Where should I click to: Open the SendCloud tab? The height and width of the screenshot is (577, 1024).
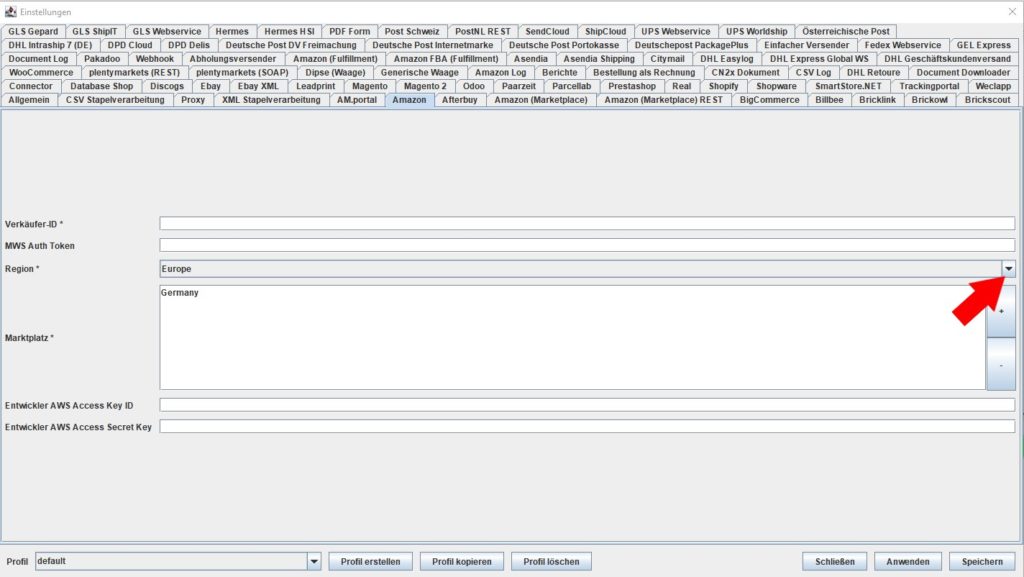[547, 31]
